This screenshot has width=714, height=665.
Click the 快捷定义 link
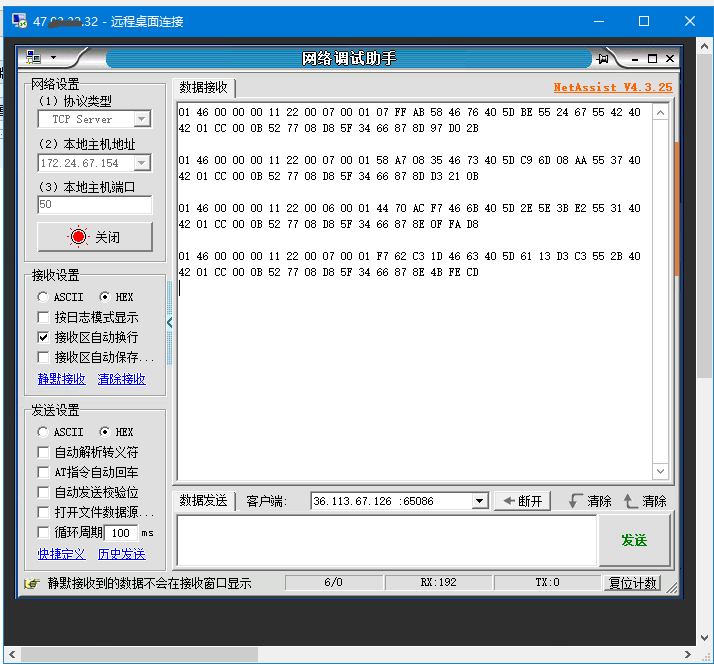coord(61,554)
